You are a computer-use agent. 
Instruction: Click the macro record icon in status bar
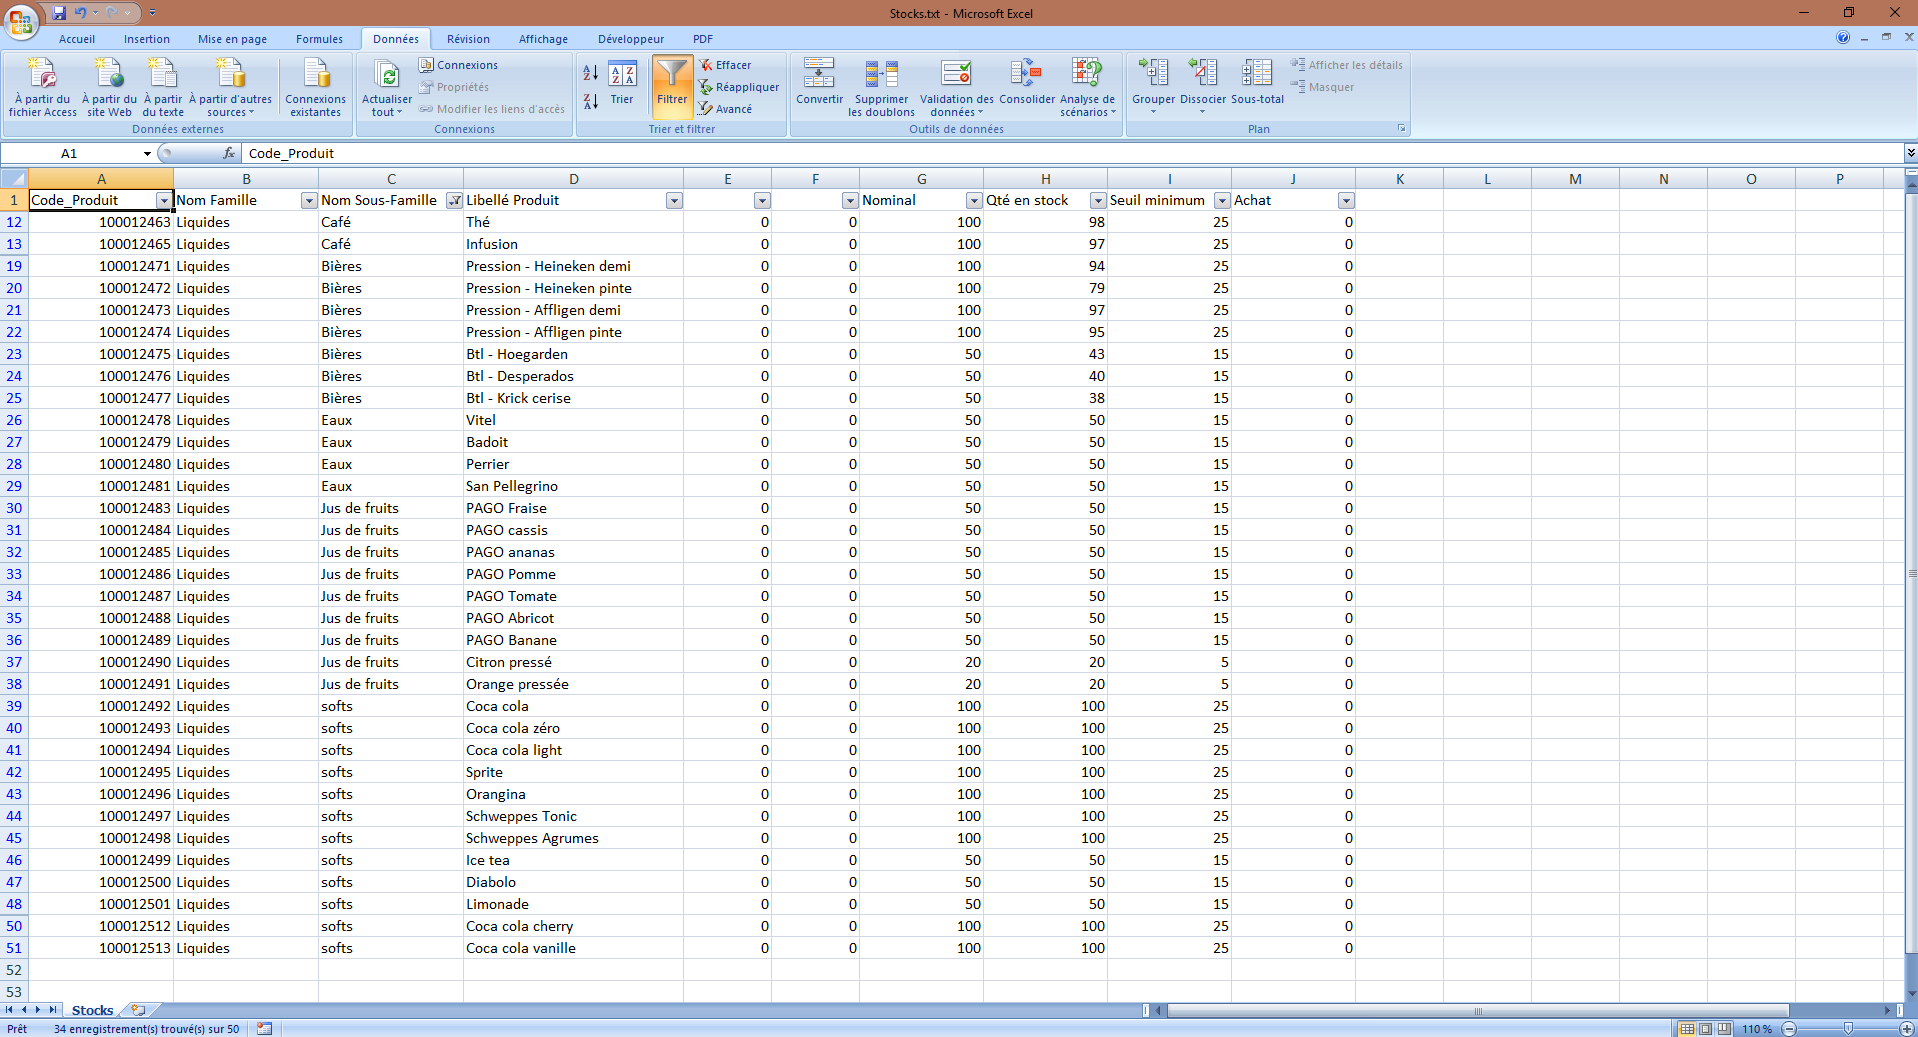point(264,1028)
